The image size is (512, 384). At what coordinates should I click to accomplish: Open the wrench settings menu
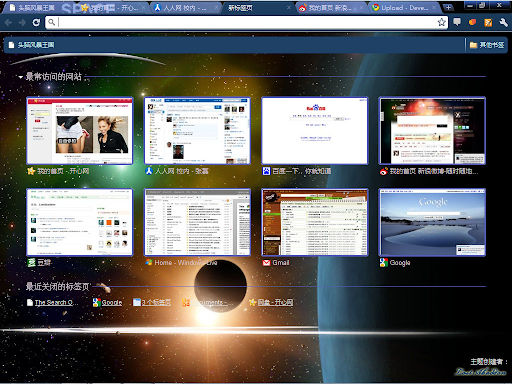pyautogui.click(x=503, y=22)
